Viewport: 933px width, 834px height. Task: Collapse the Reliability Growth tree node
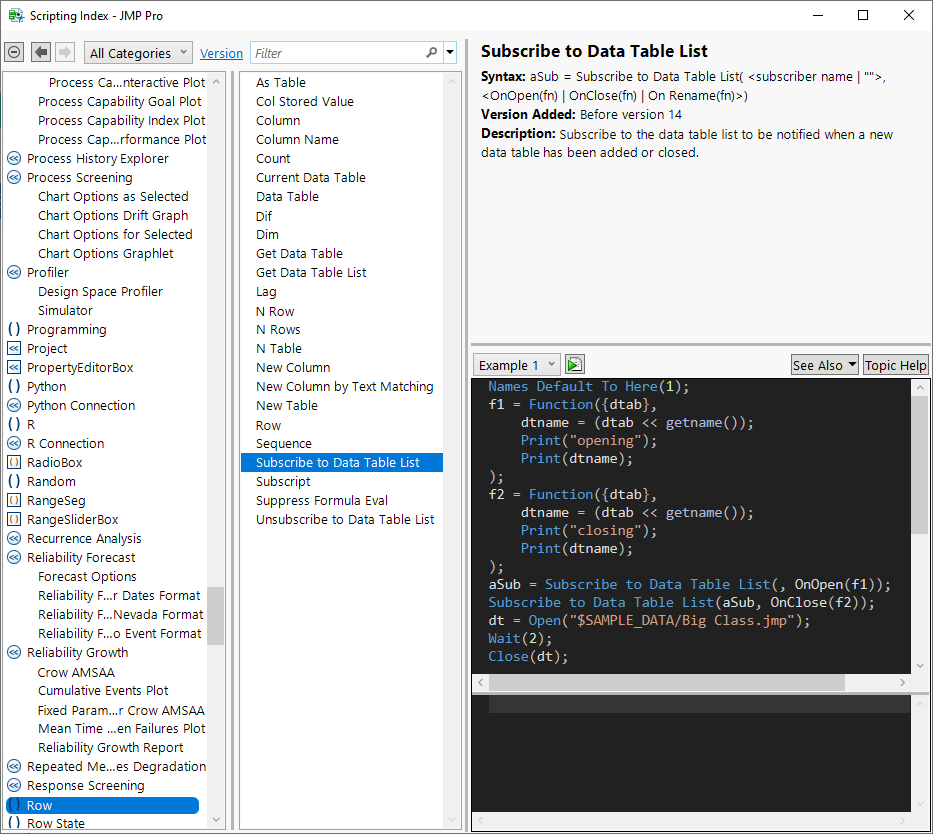coord(14,652)
